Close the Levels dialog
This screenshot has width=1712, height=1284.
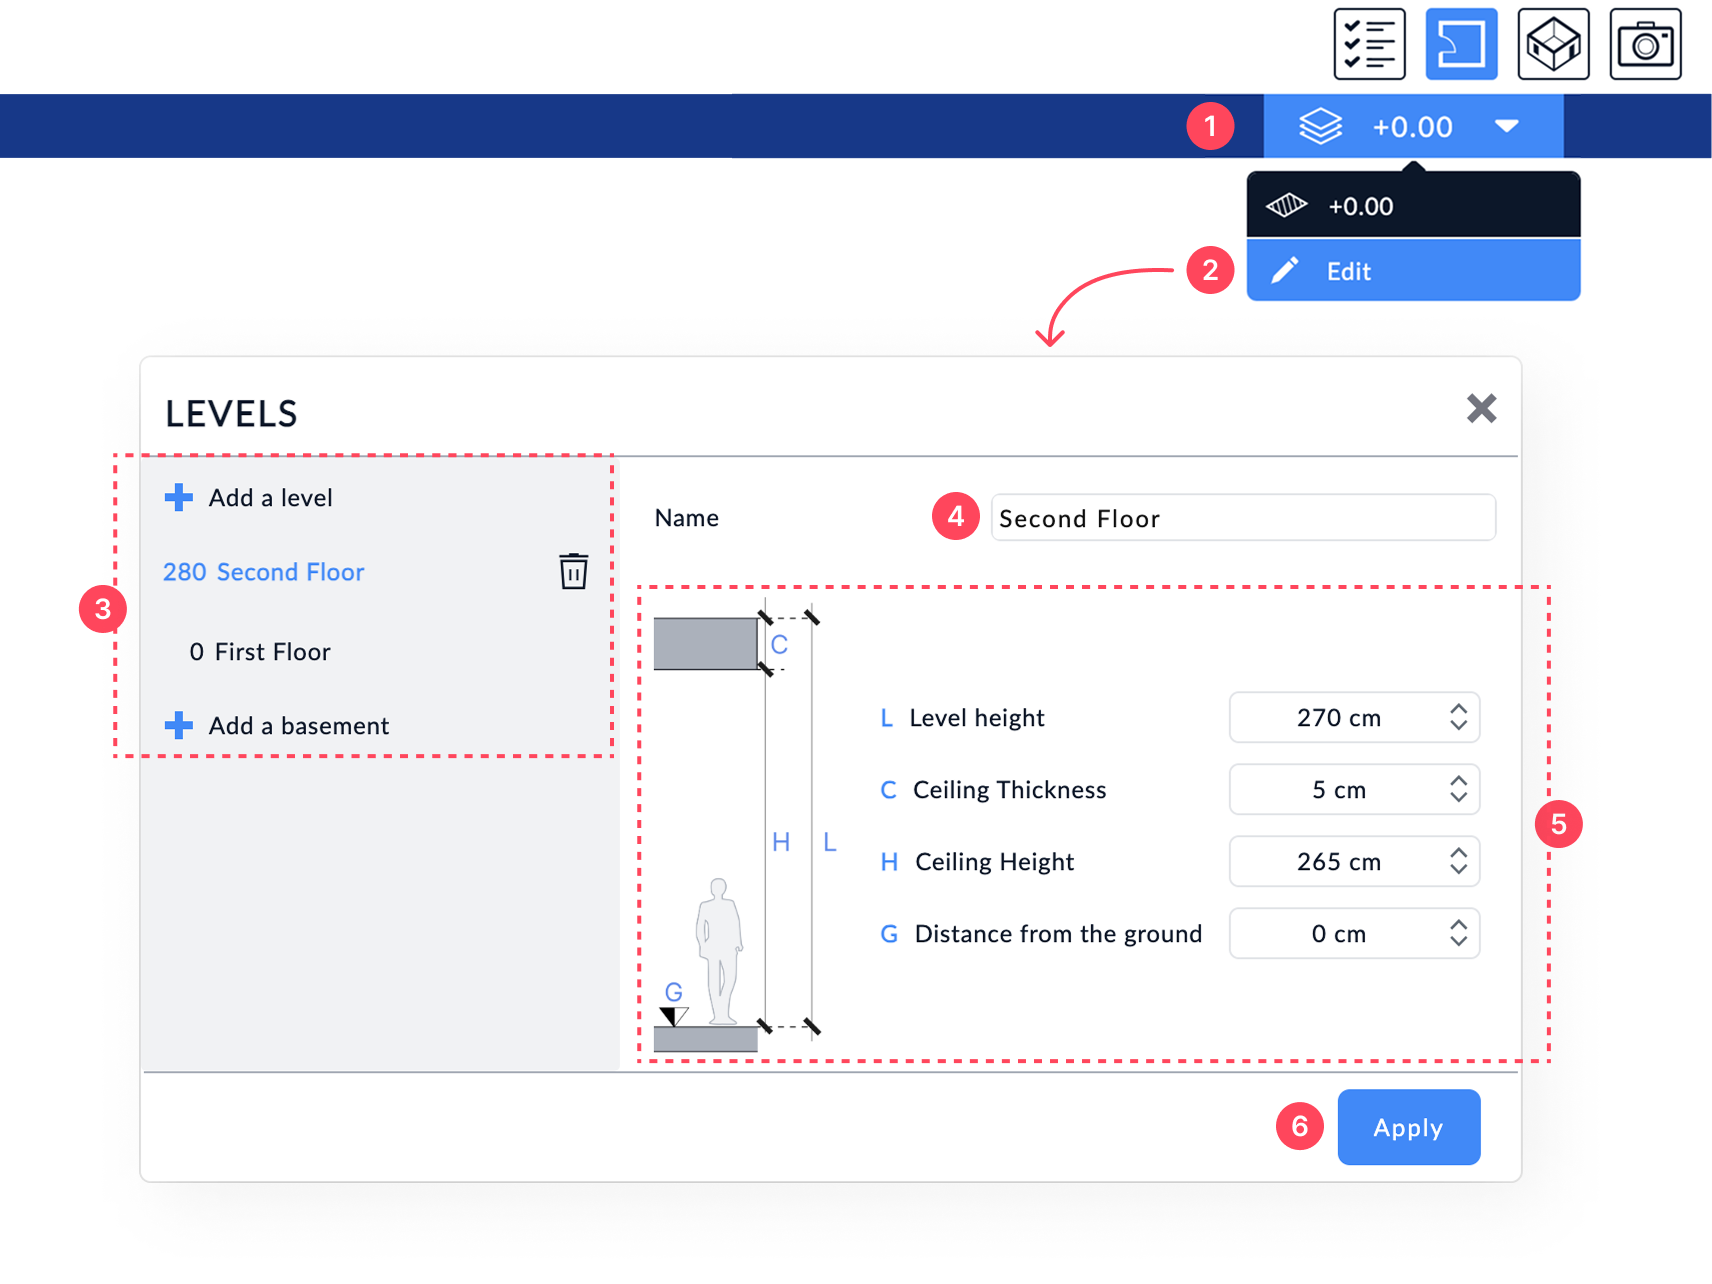coord(1481,409)
